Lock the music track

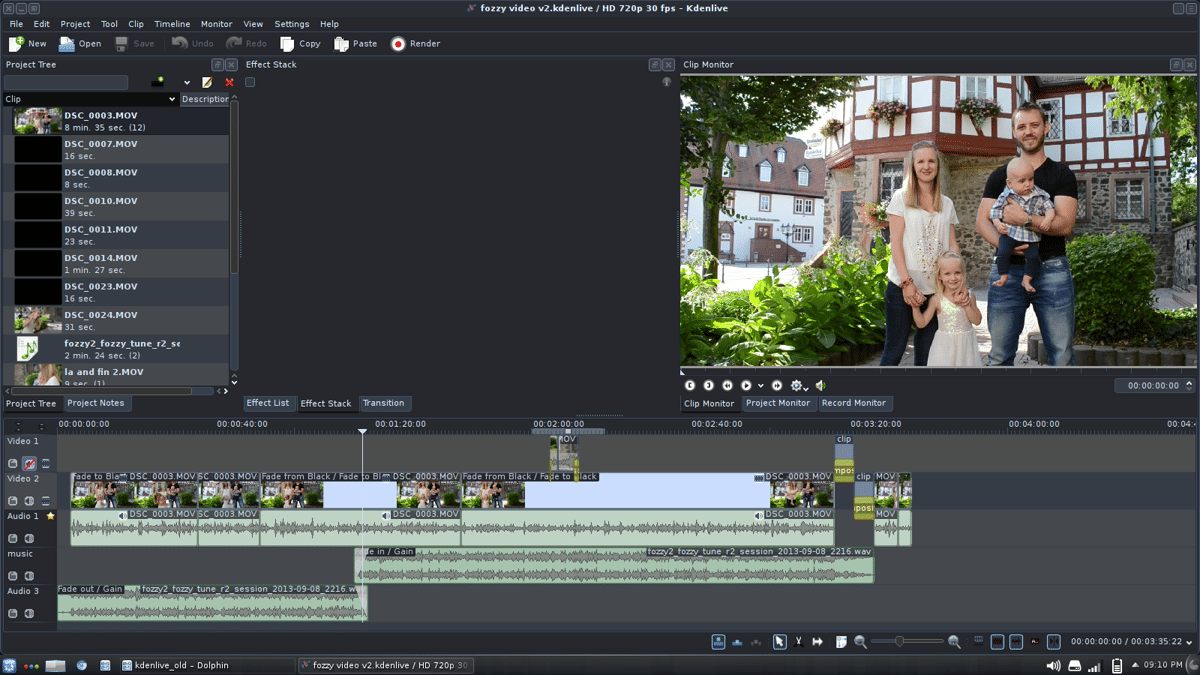(x=13, y=576)
